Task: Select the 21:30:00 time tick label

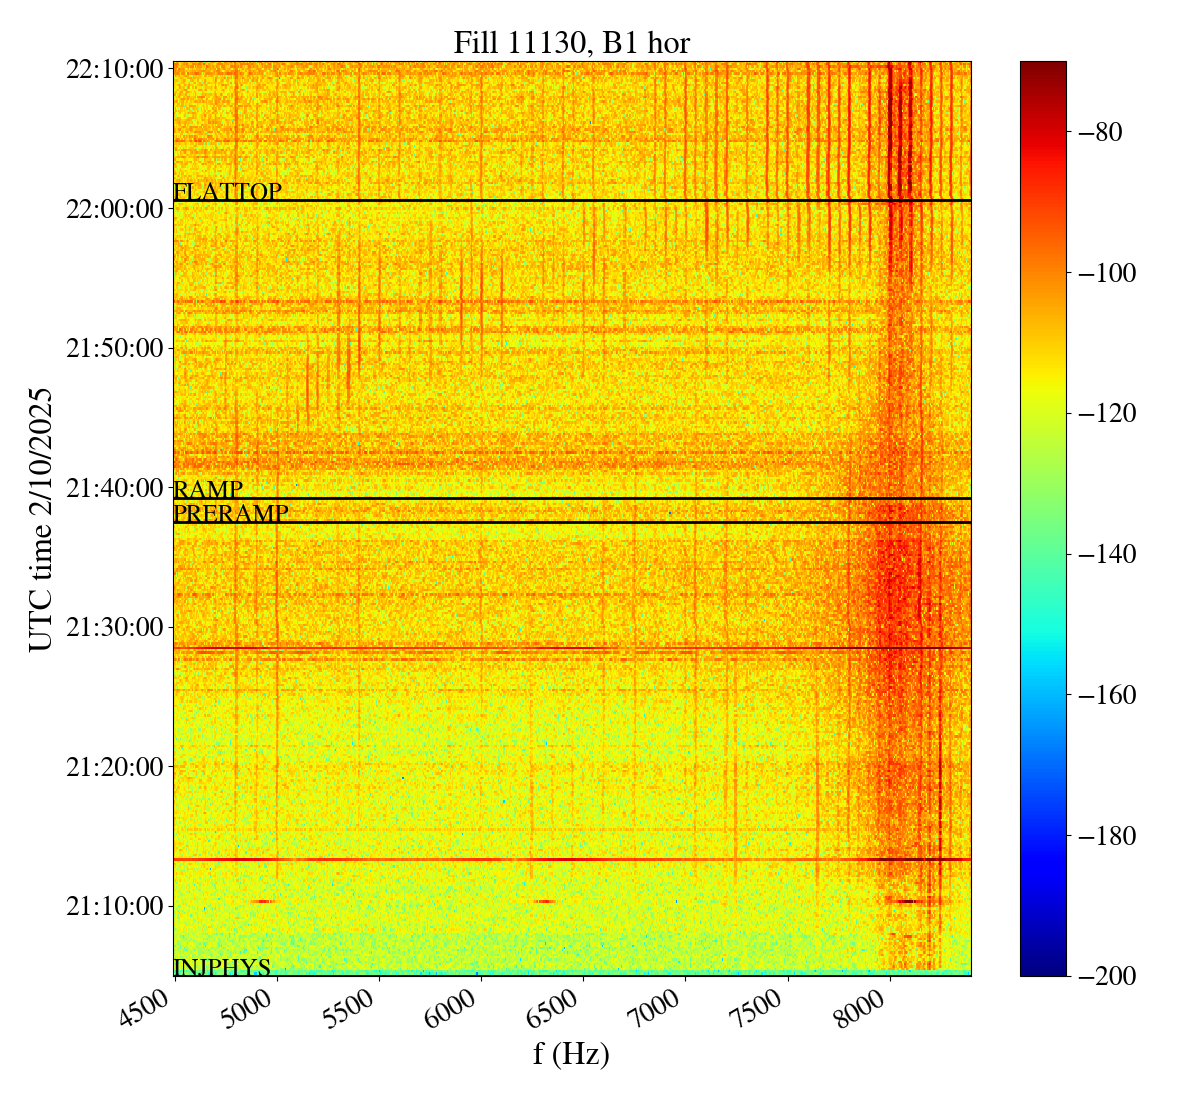Action: [114, 627]
